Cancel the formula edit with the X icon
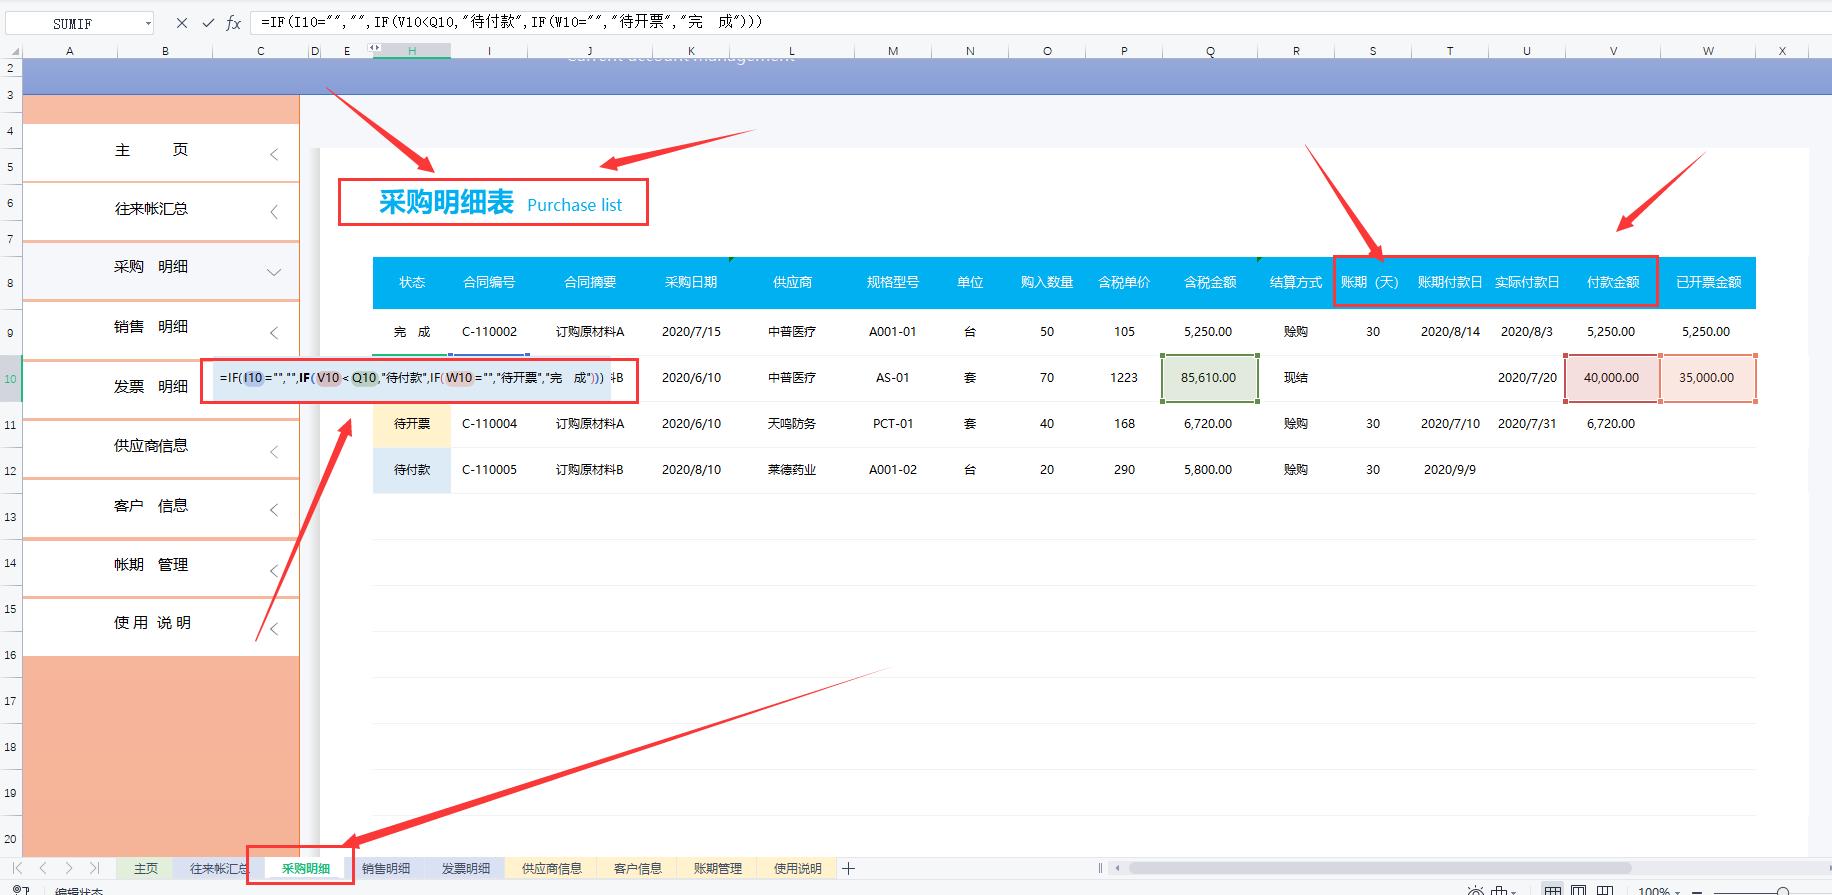 click(182, 23)
